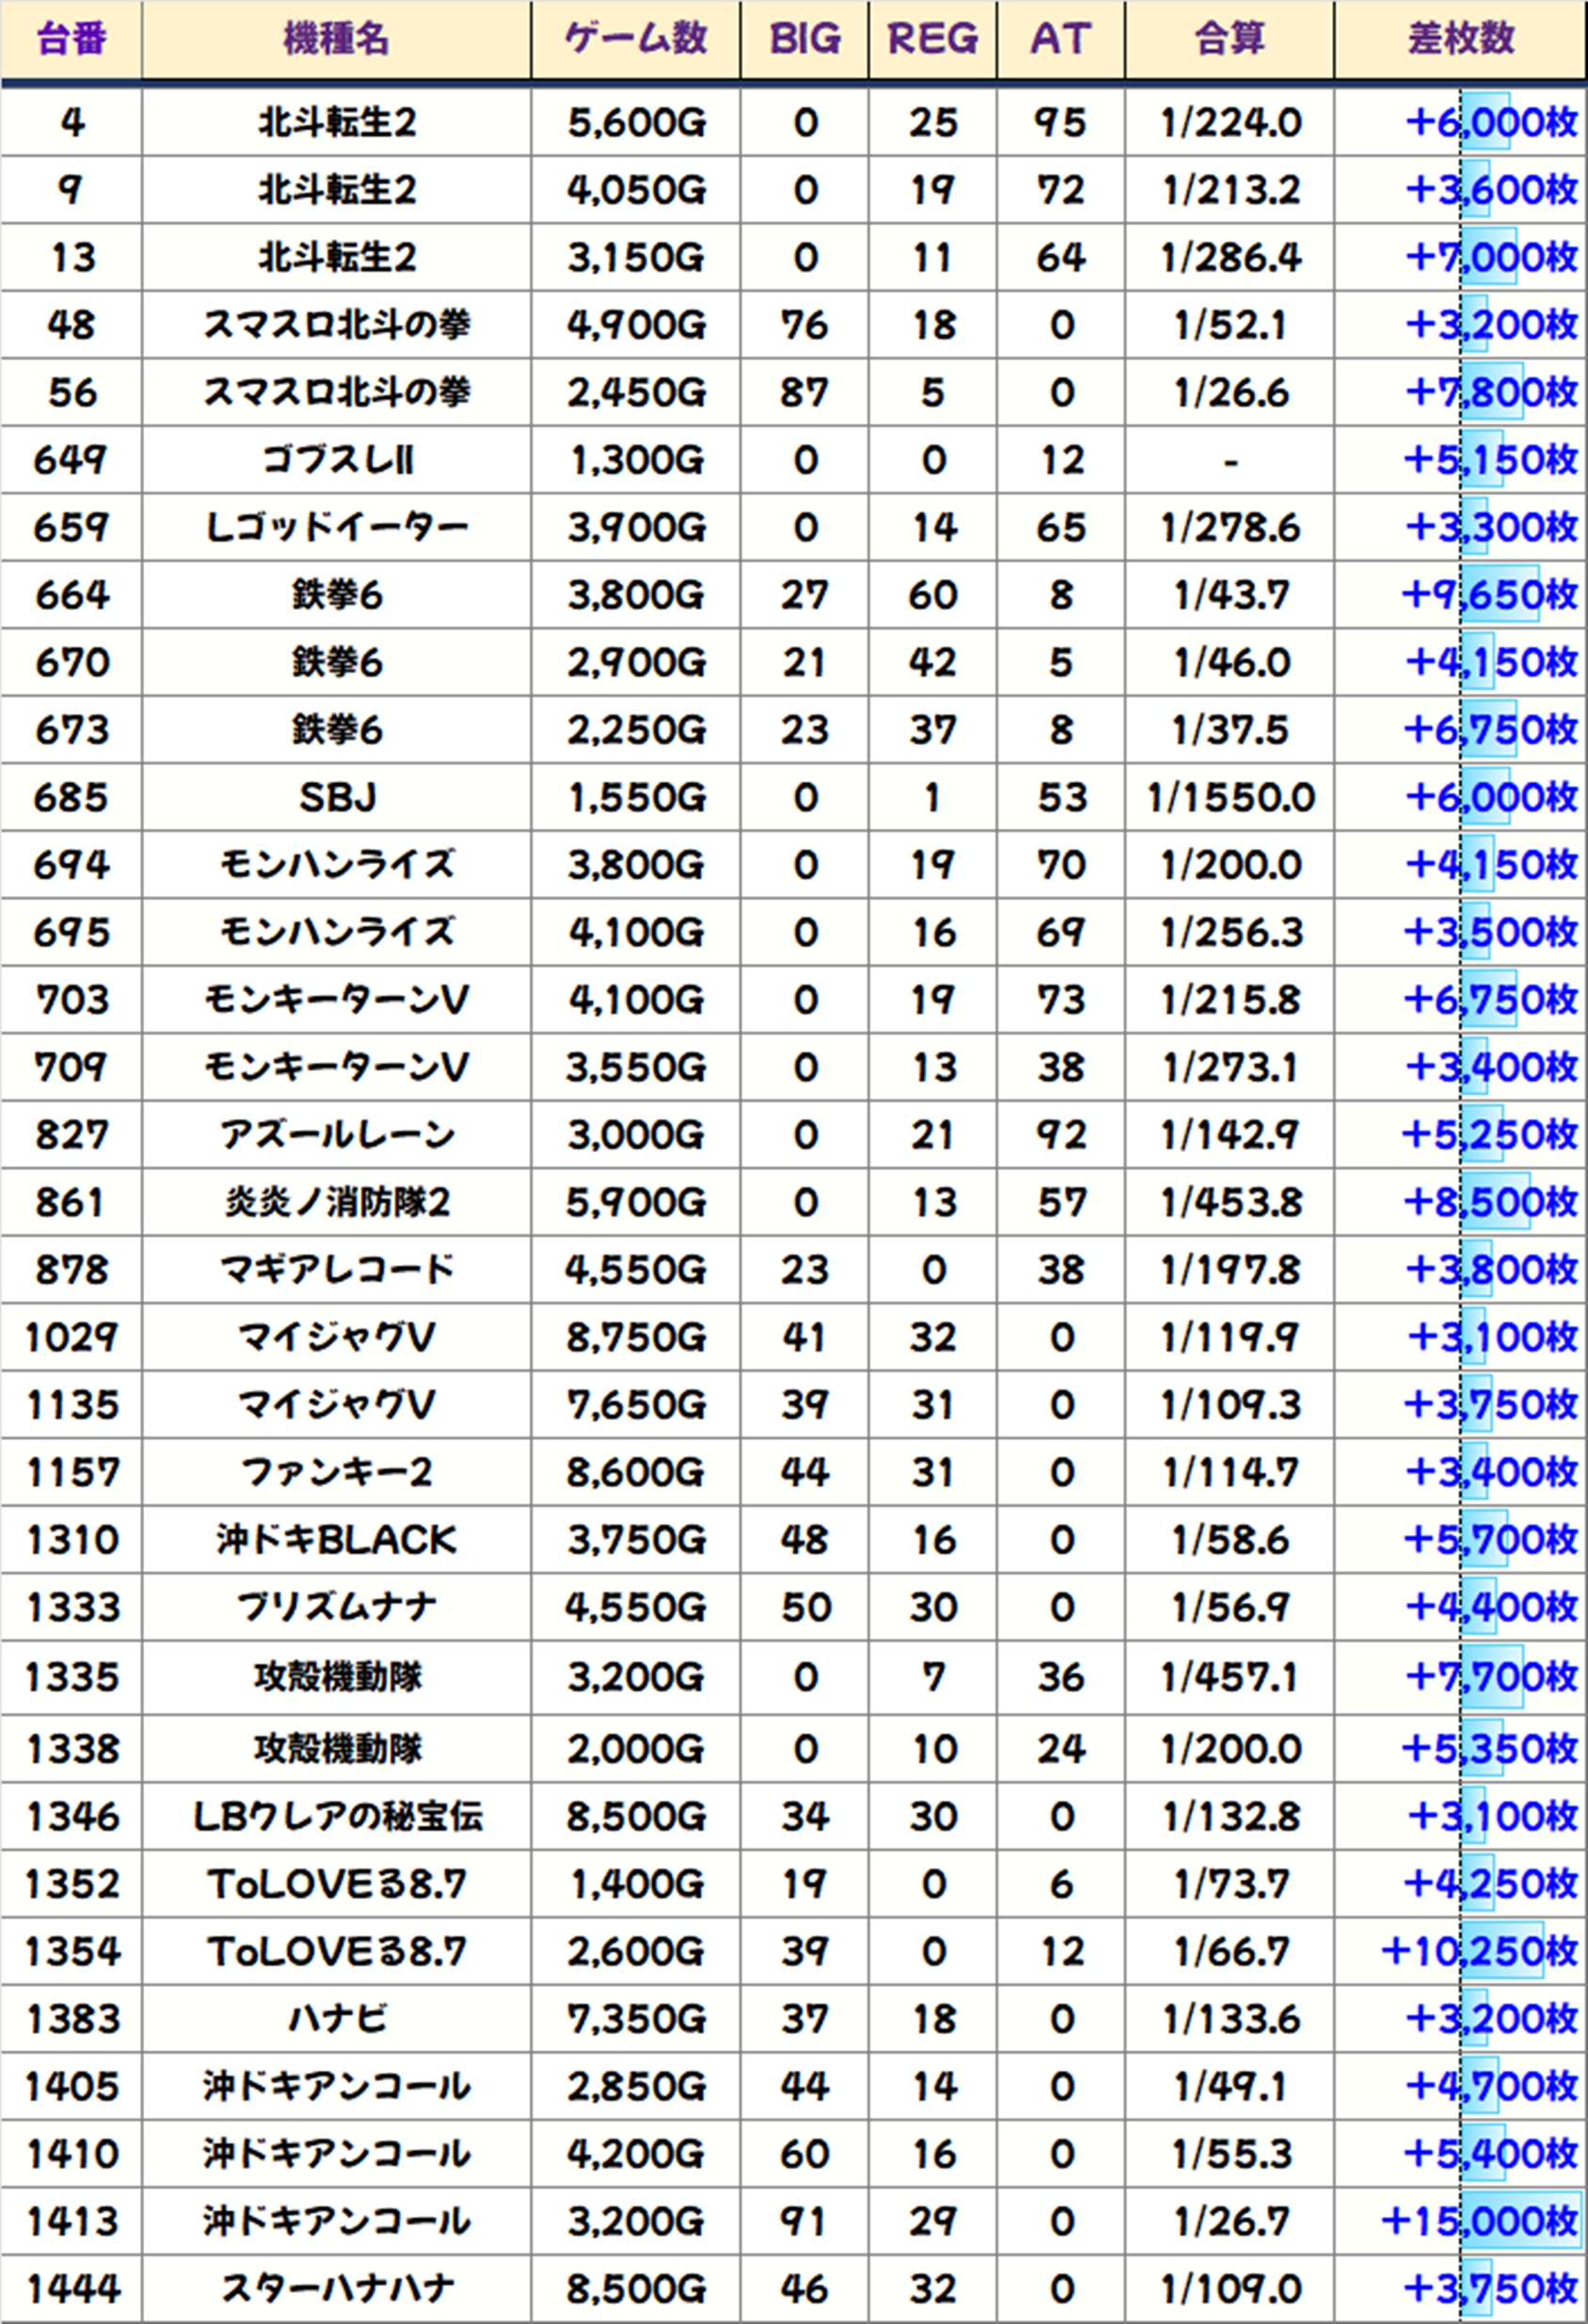
Task: Click the 8,750G game count cell
Action: pyautogui.click(x=635, y=1337)
